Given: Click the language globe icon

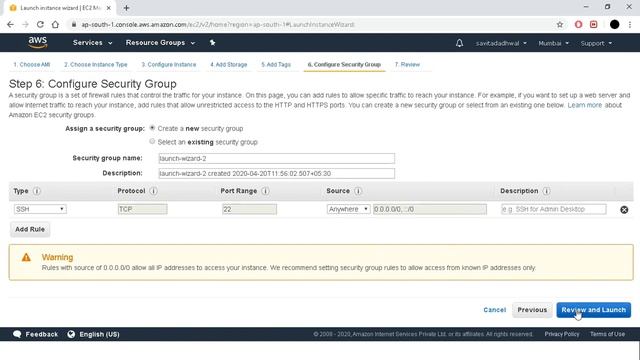Looking at the screenshot, I should pos(71,334).
